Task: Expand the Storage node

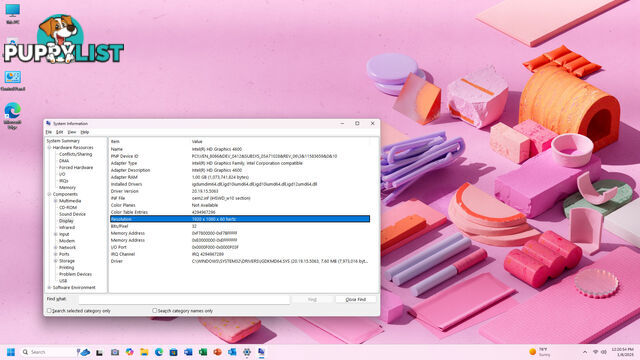Action: (56, 261)
